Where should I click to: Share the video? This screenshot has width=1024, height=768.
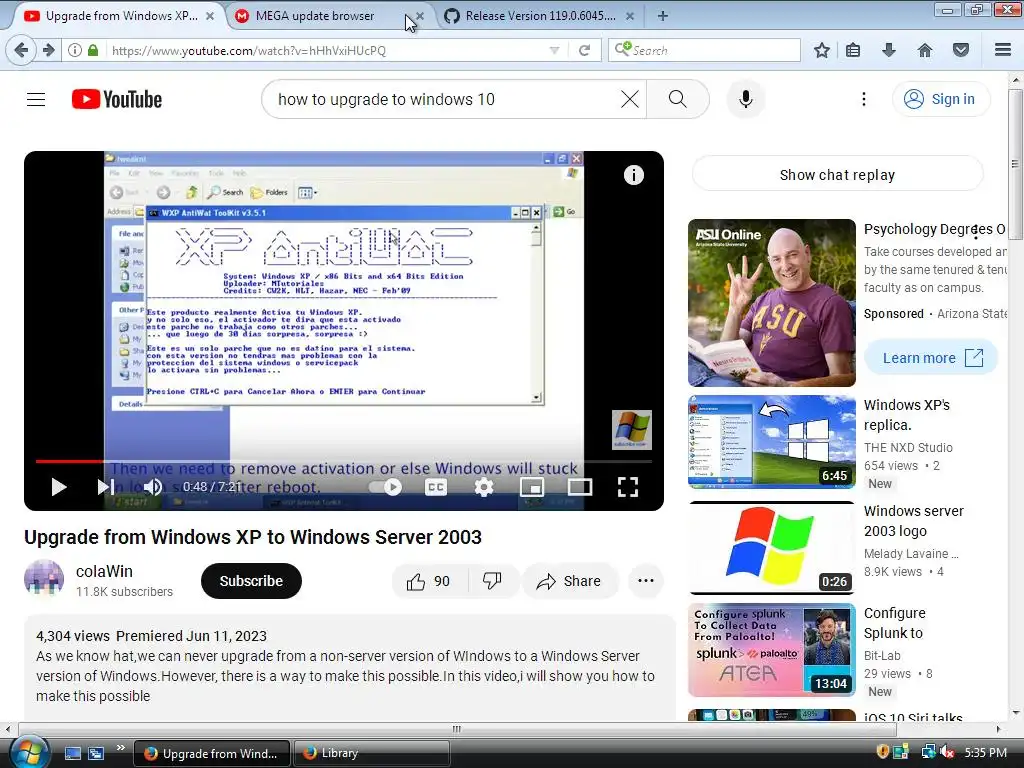[569, 581]
